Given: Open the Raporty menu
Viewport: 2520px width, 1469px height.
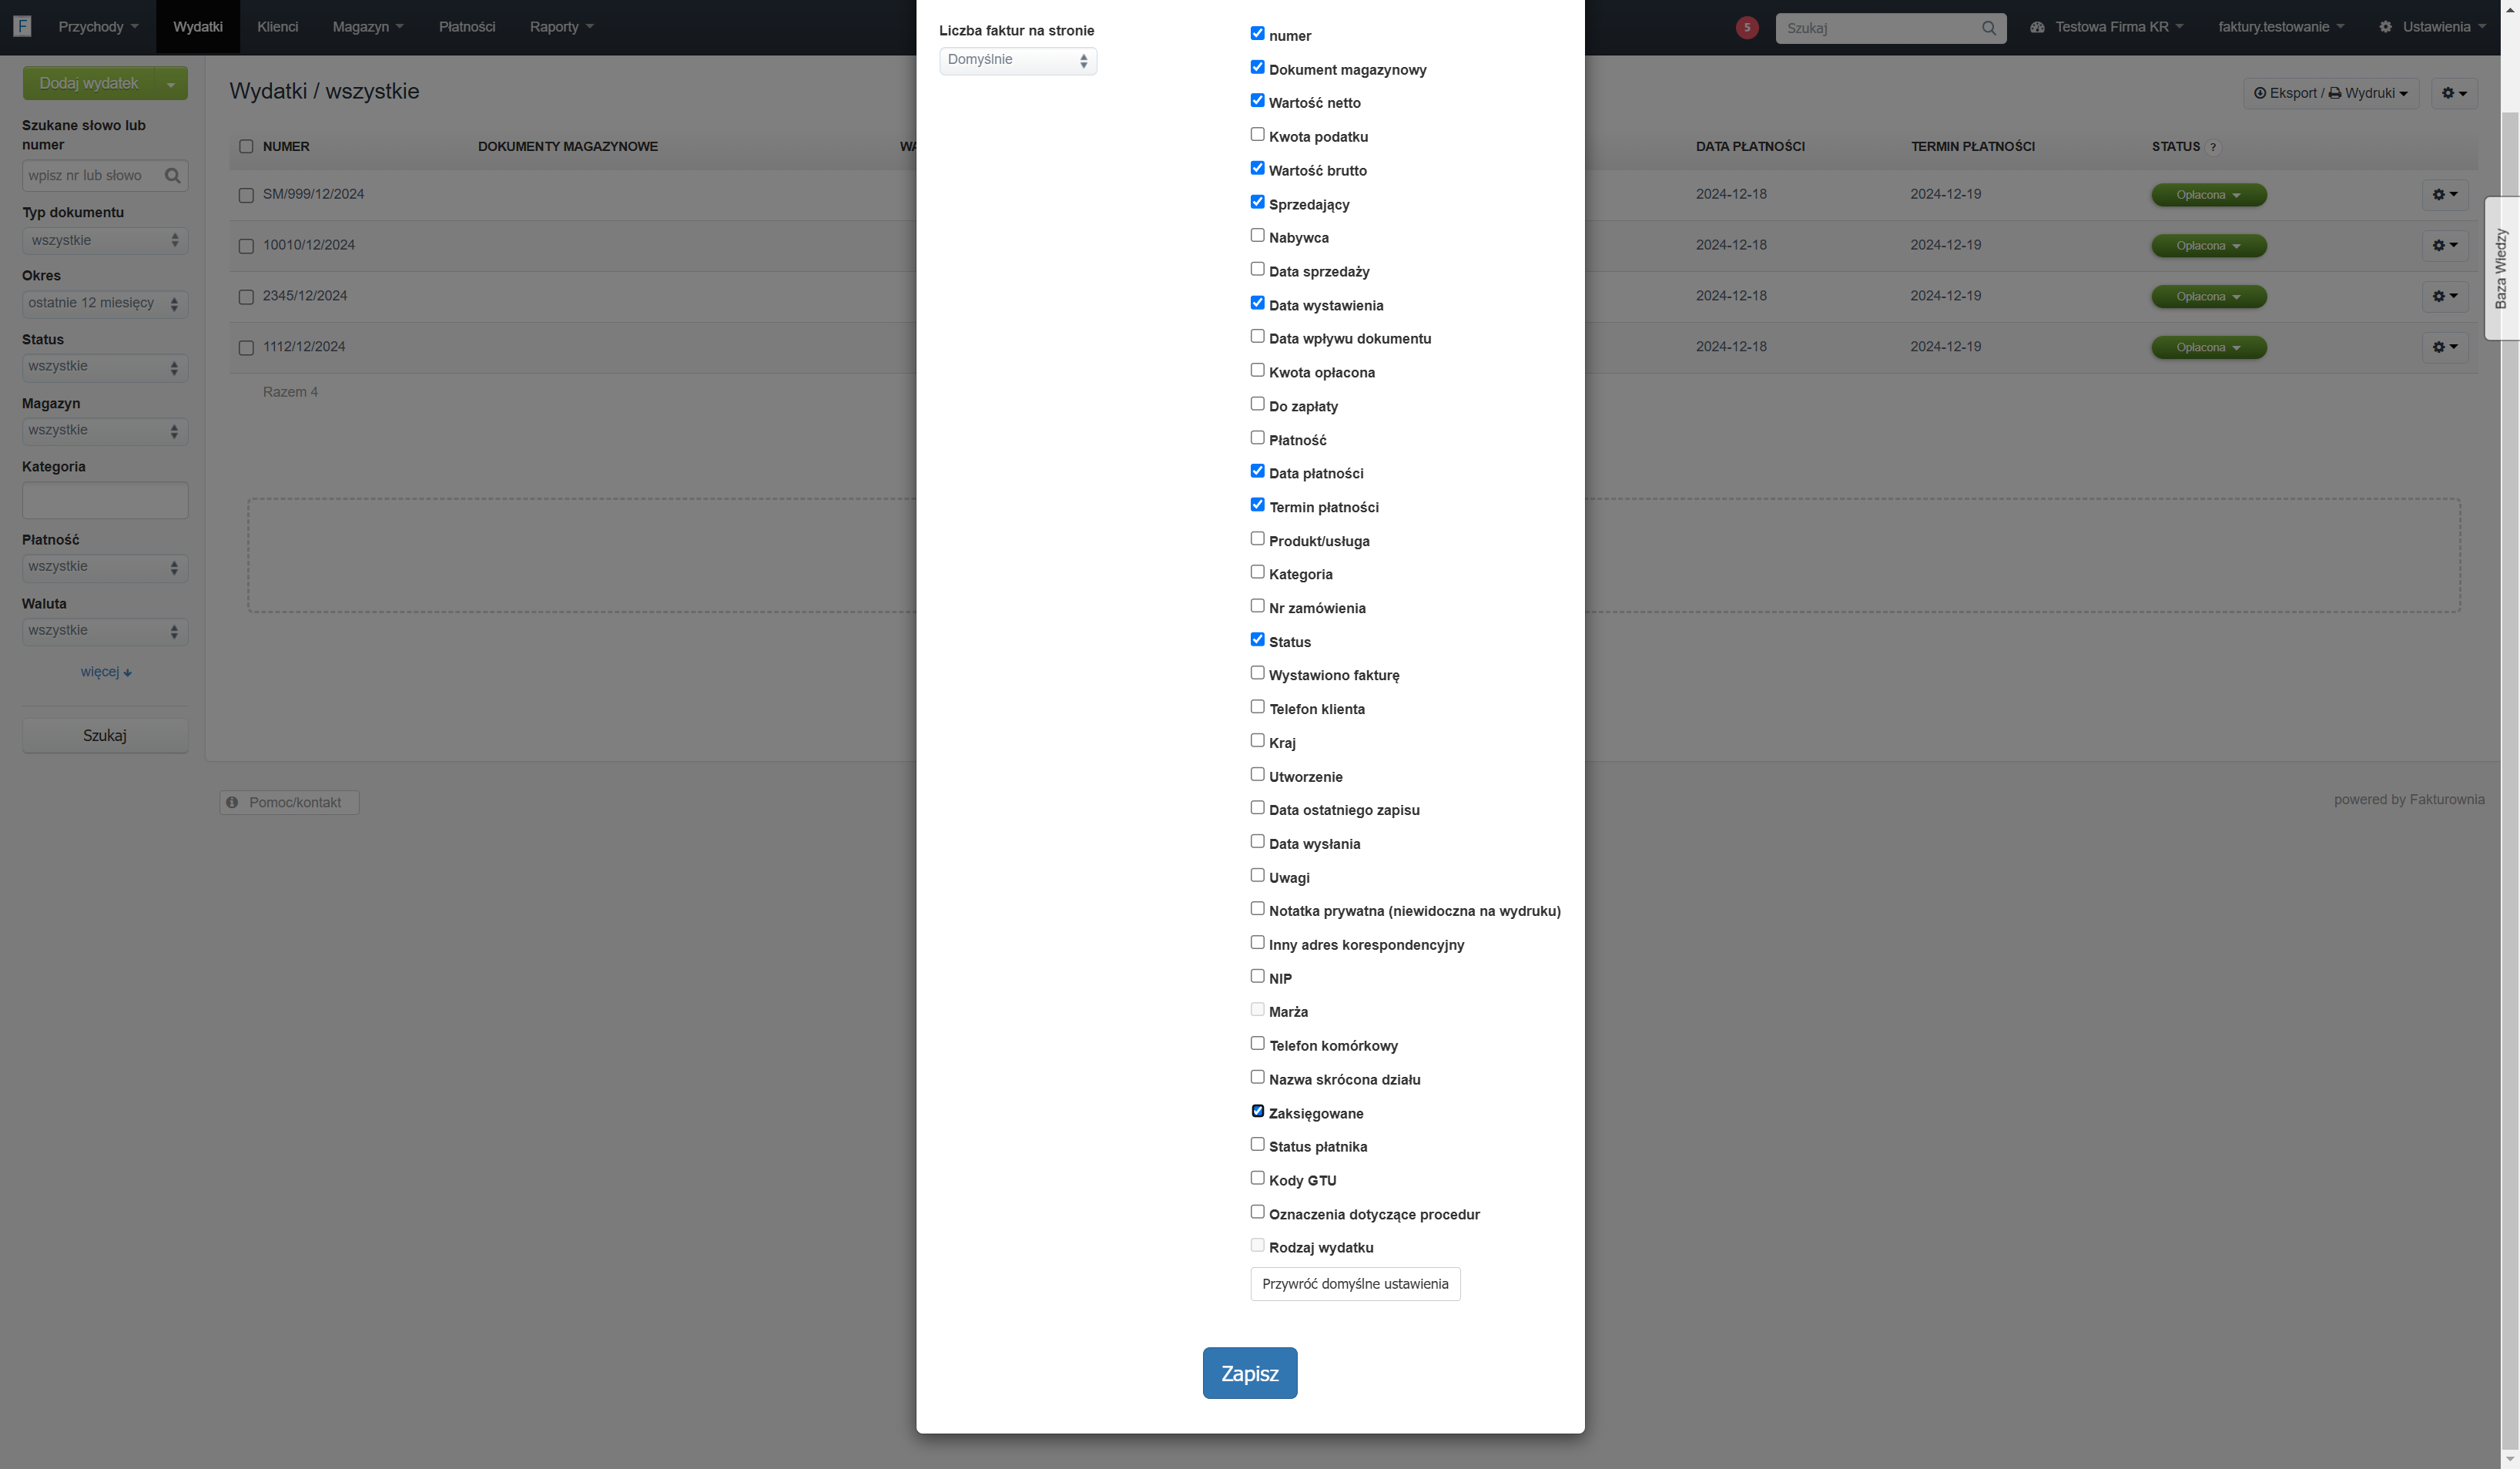Looking at the screenshot, I should click(x=561, y=27).
